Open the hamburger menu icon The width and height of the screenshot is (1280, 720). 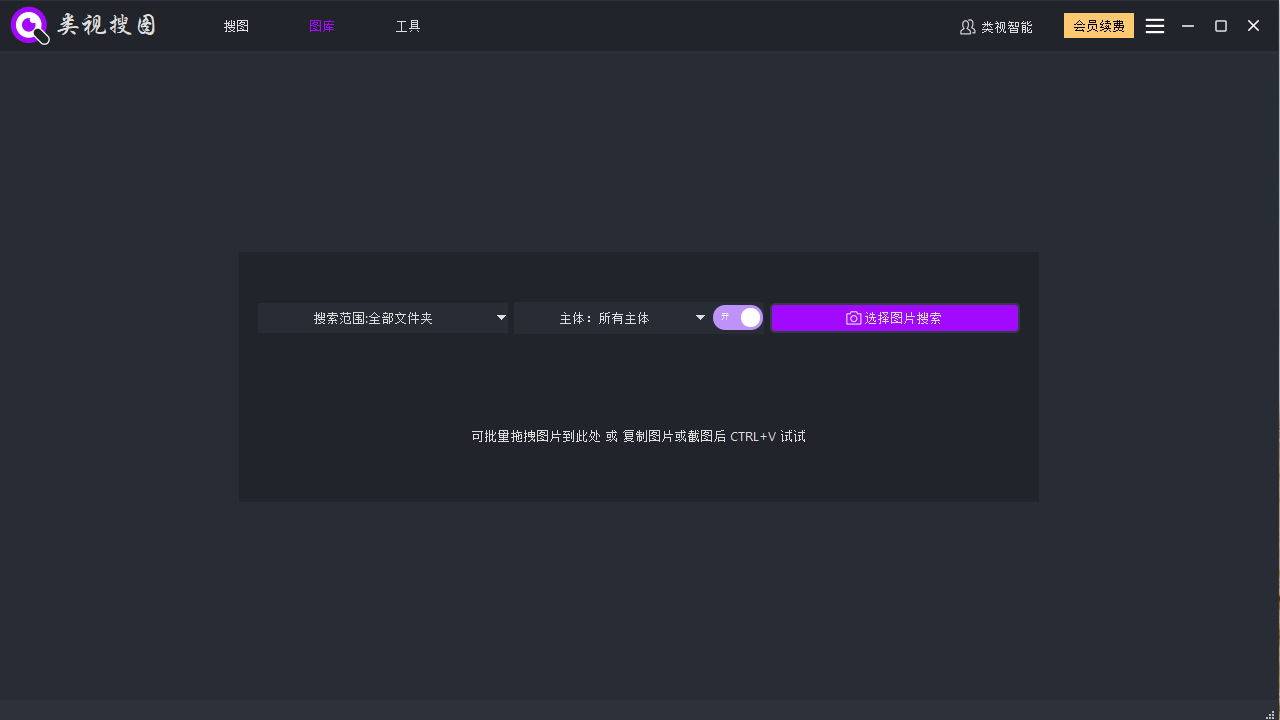click(1154, 26)
